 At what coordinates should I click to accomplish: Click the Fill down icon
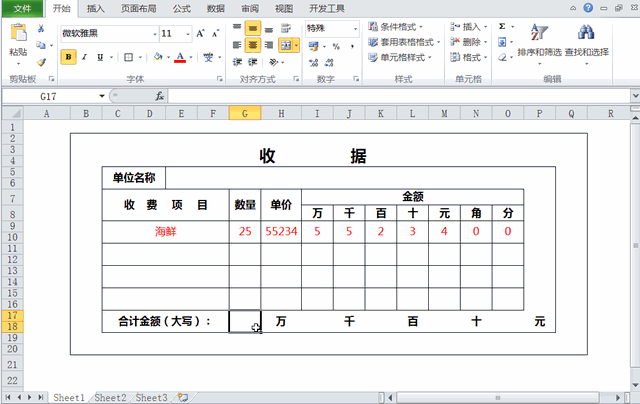click(x=502, y=42)
